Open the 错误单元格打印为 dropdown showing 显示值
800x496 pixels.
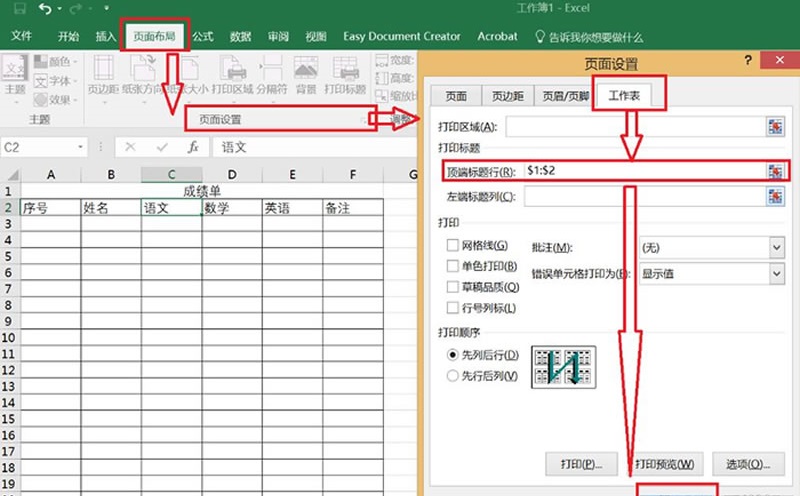(712, 274)
